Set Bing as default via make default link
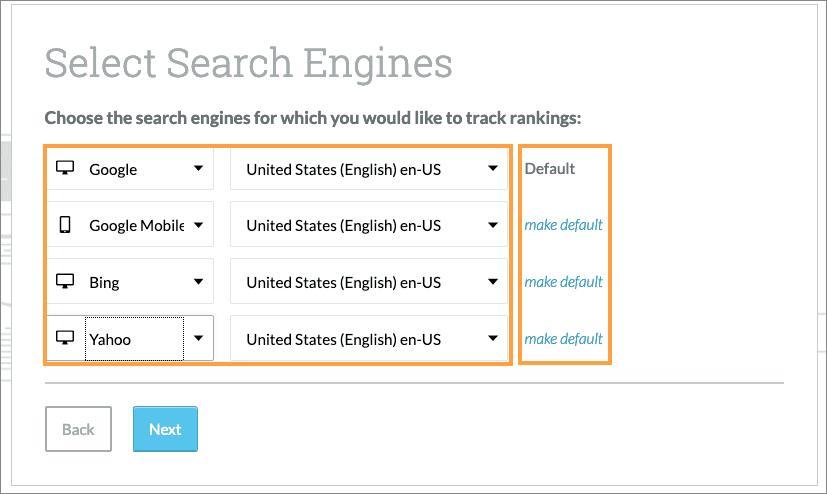The image size is (827, 494). tap(563, 282)
